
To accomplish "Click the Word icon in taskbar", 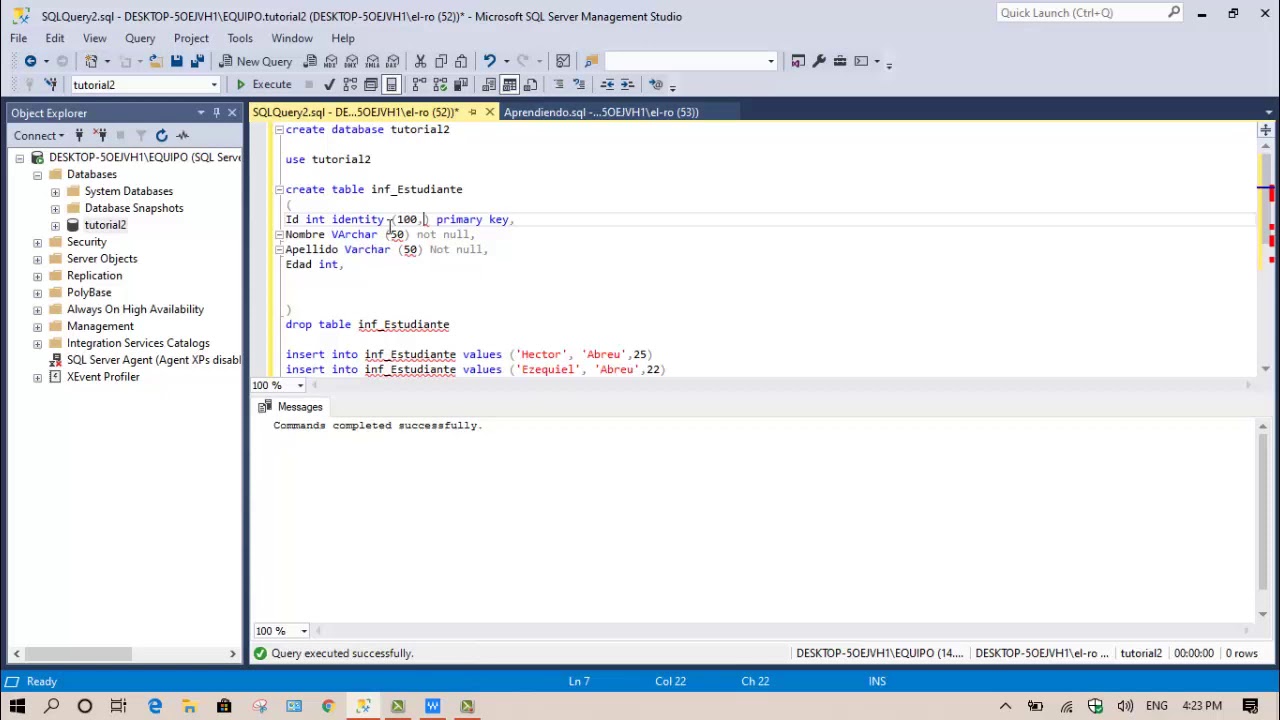I will tap(432, 706).
